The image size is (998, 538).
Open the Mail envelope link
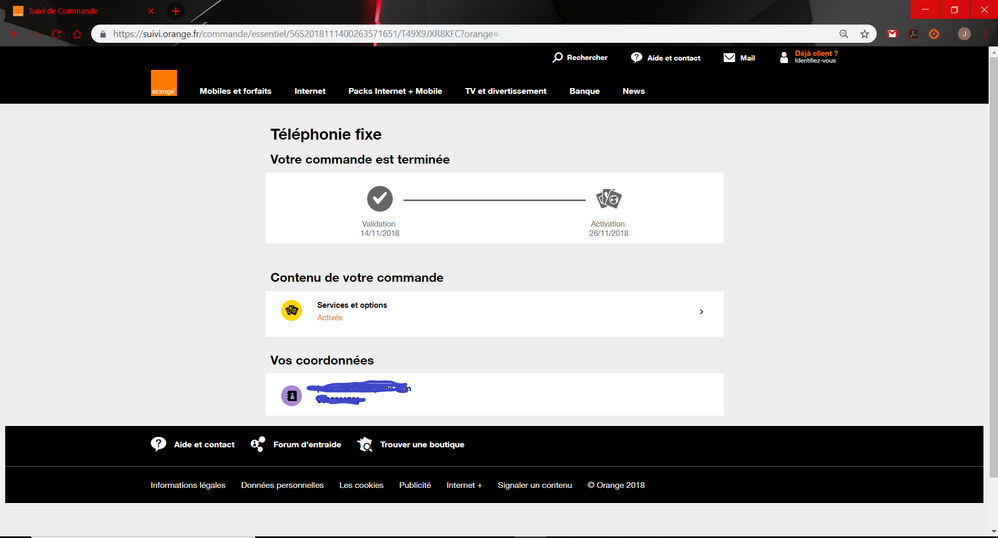coord(739,57)
